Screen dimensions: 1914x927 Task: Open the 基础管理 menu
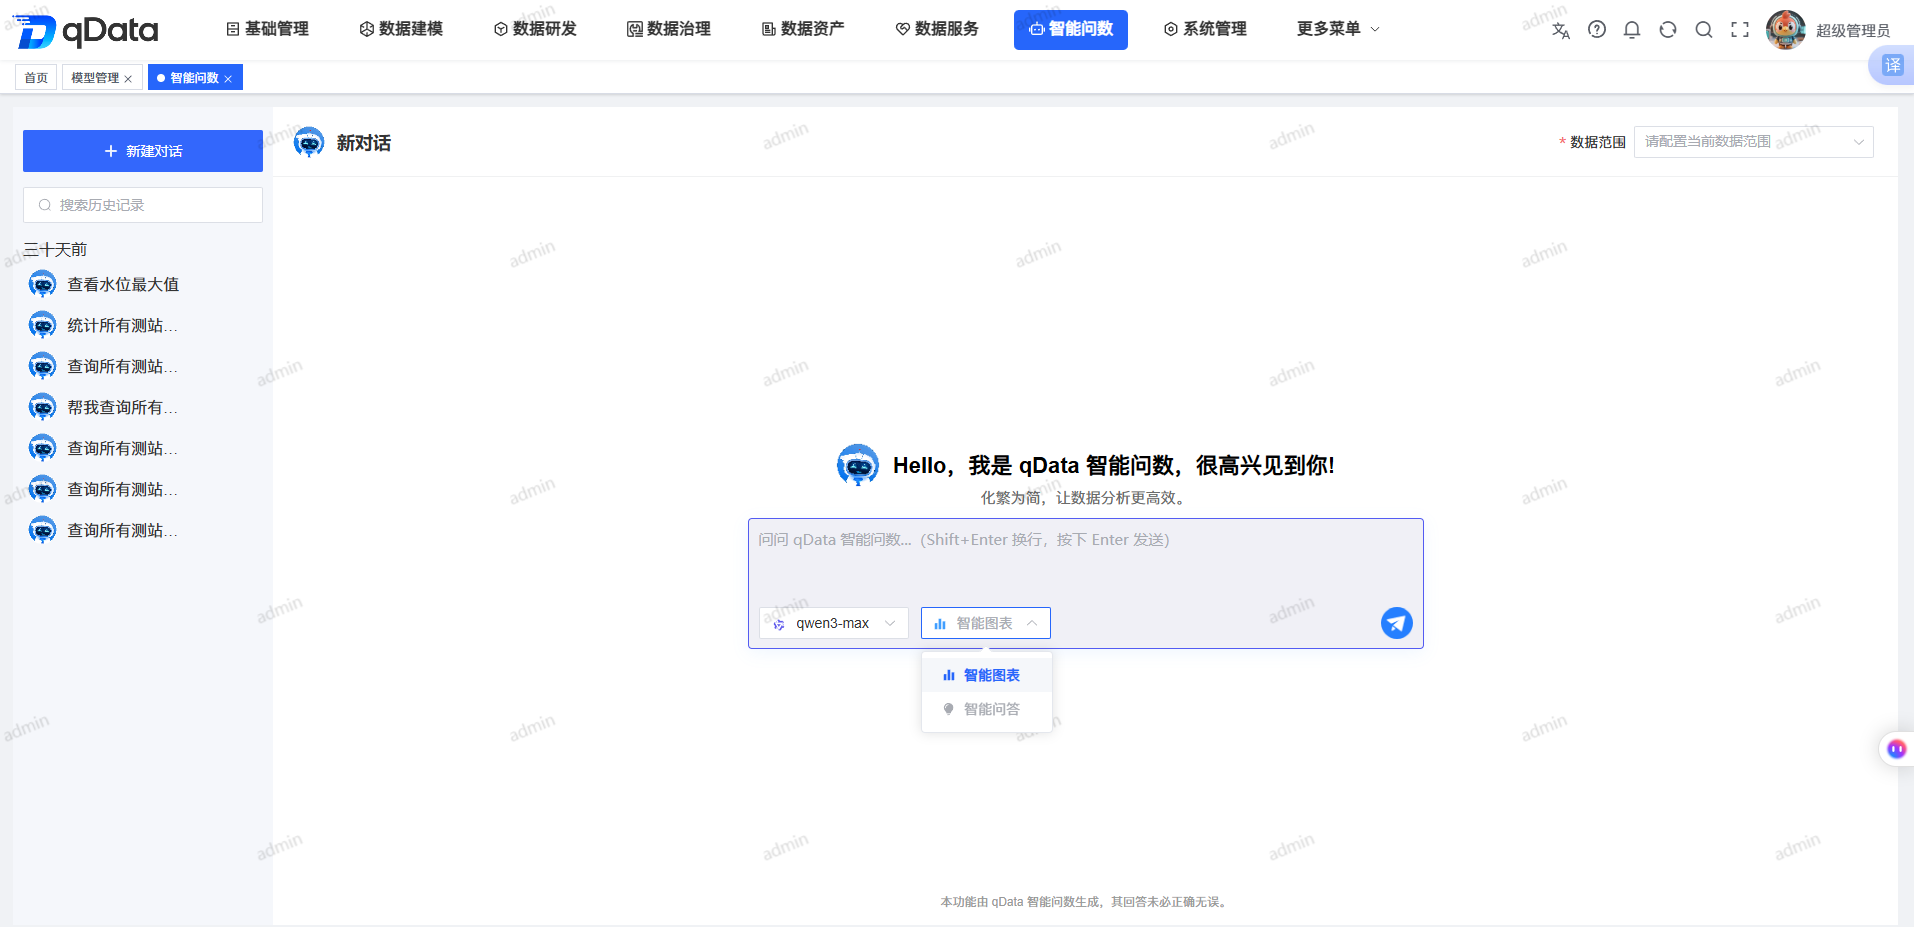click(x=267, y=29)
